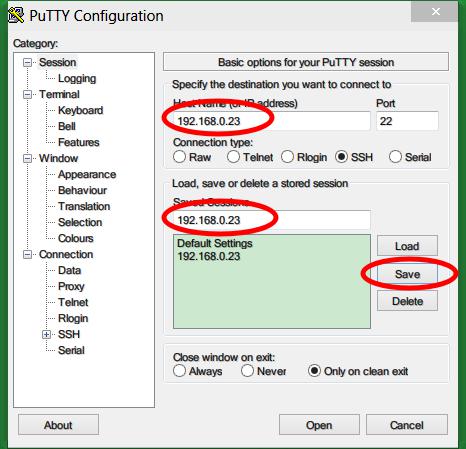Click the Host Name input field
The image size is (466, 449).
(x=272, y=121)
